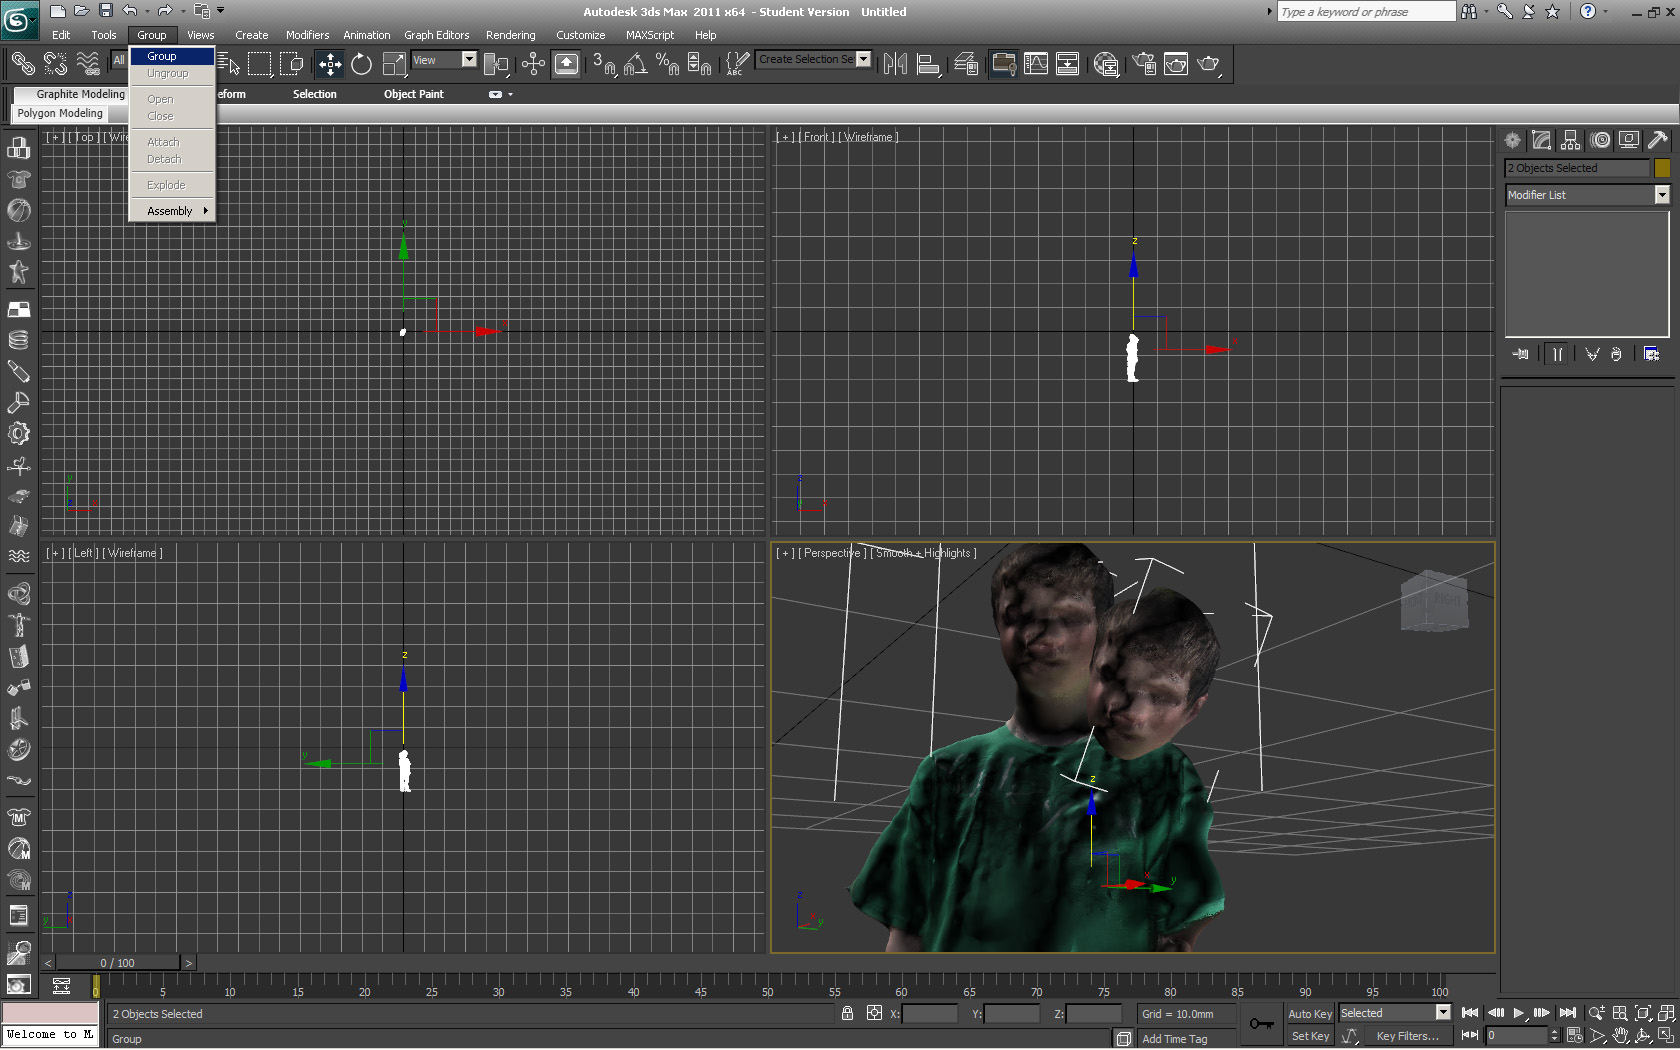Activate the Select and Move tool
Screen dimensions: 1680x1050
coord(329,64)
